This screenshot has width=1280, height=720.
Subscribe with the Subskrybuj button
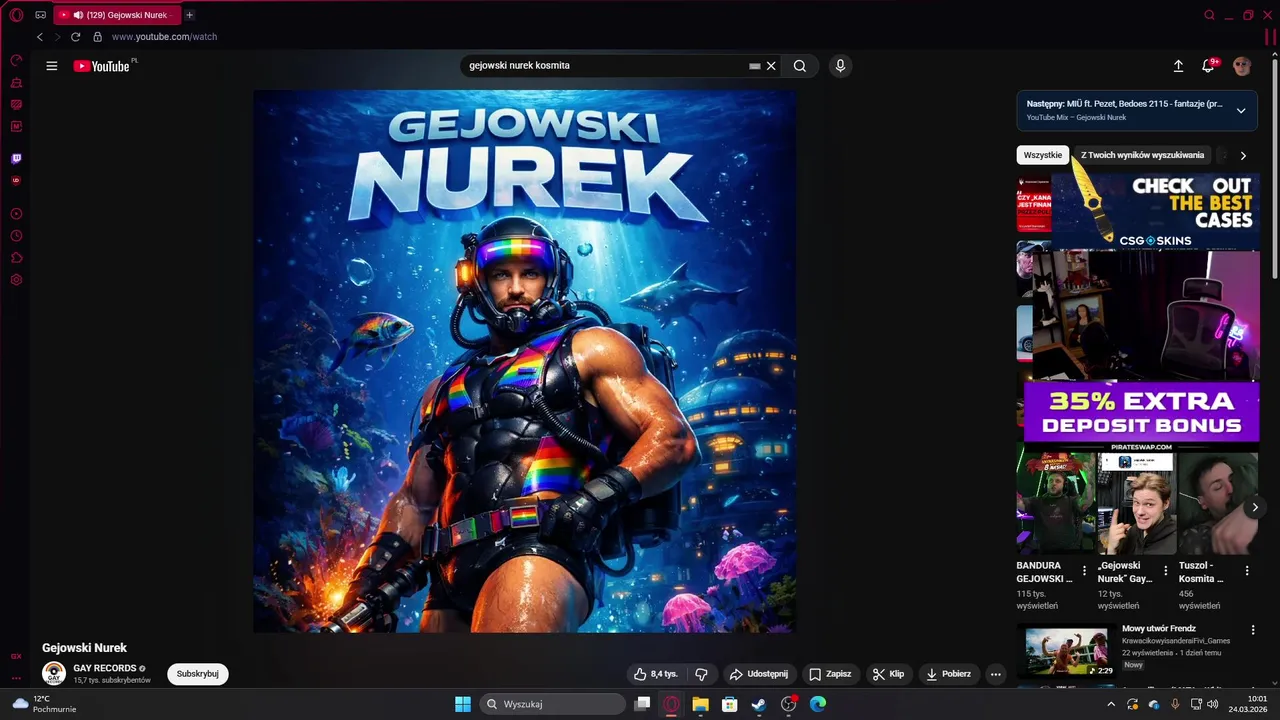pos(198,674)
